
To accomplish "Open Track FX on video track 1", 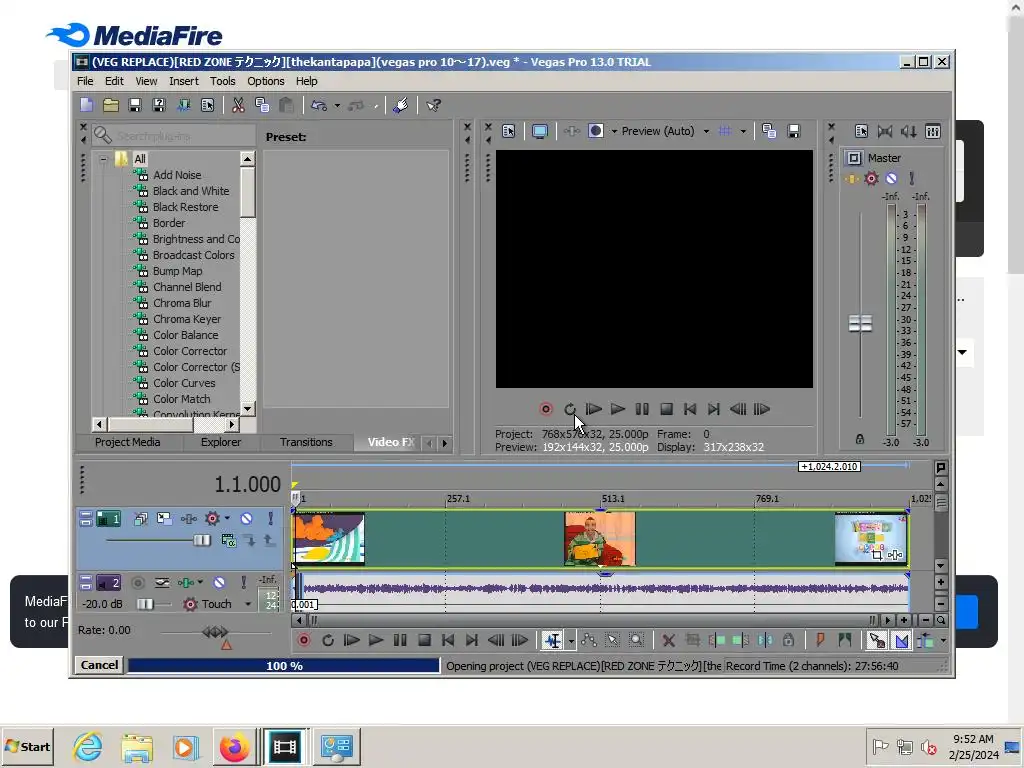I will (x=189, y=519).
